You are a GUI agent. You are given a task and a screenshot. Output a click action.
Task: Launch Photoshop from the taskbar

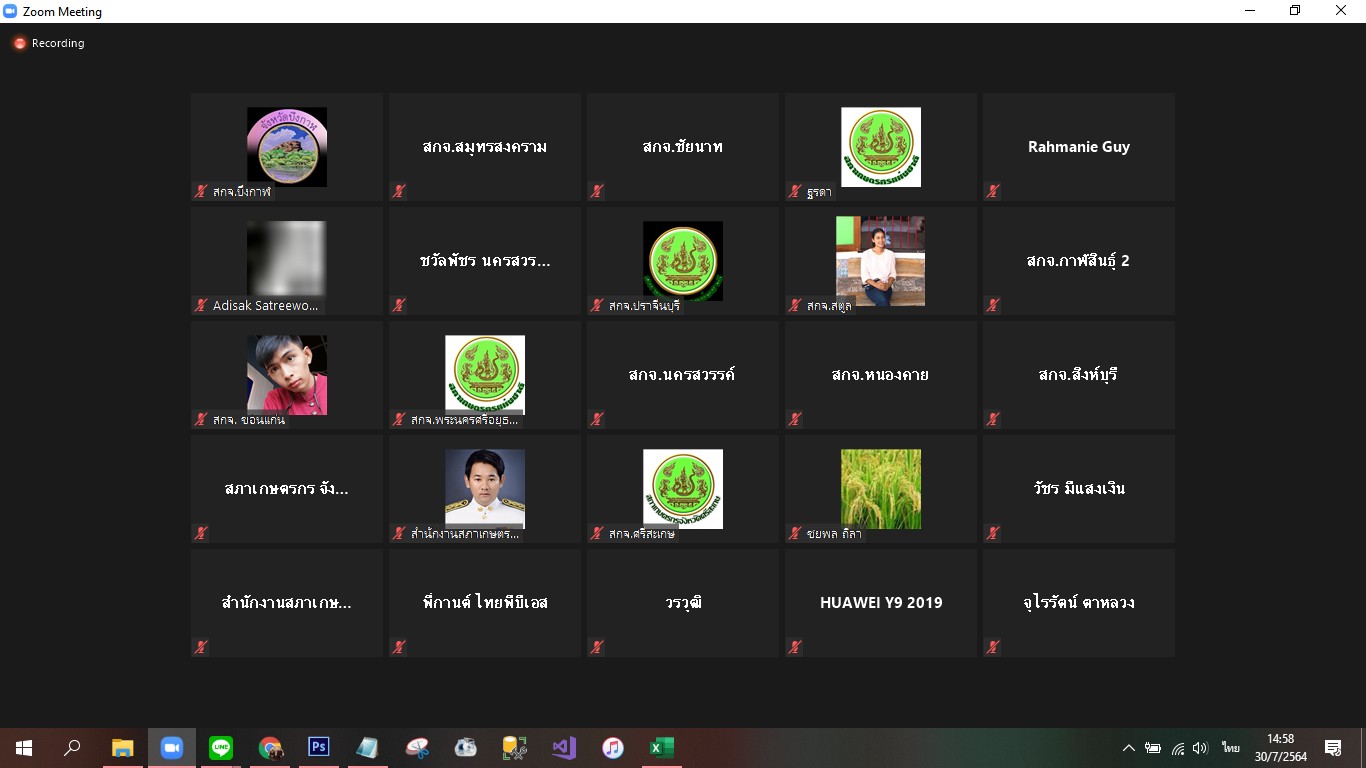(319, 747)
